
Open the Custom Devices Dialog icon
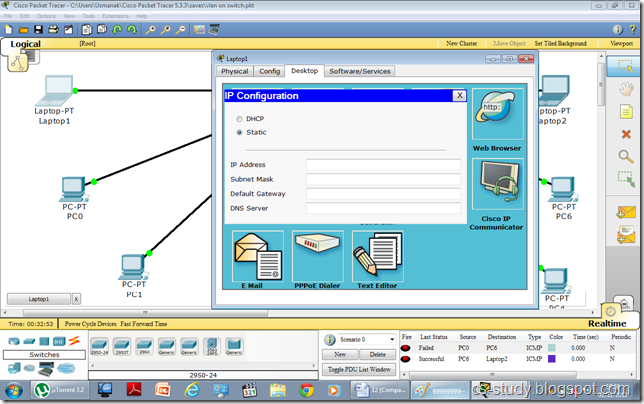click(214, 30)
